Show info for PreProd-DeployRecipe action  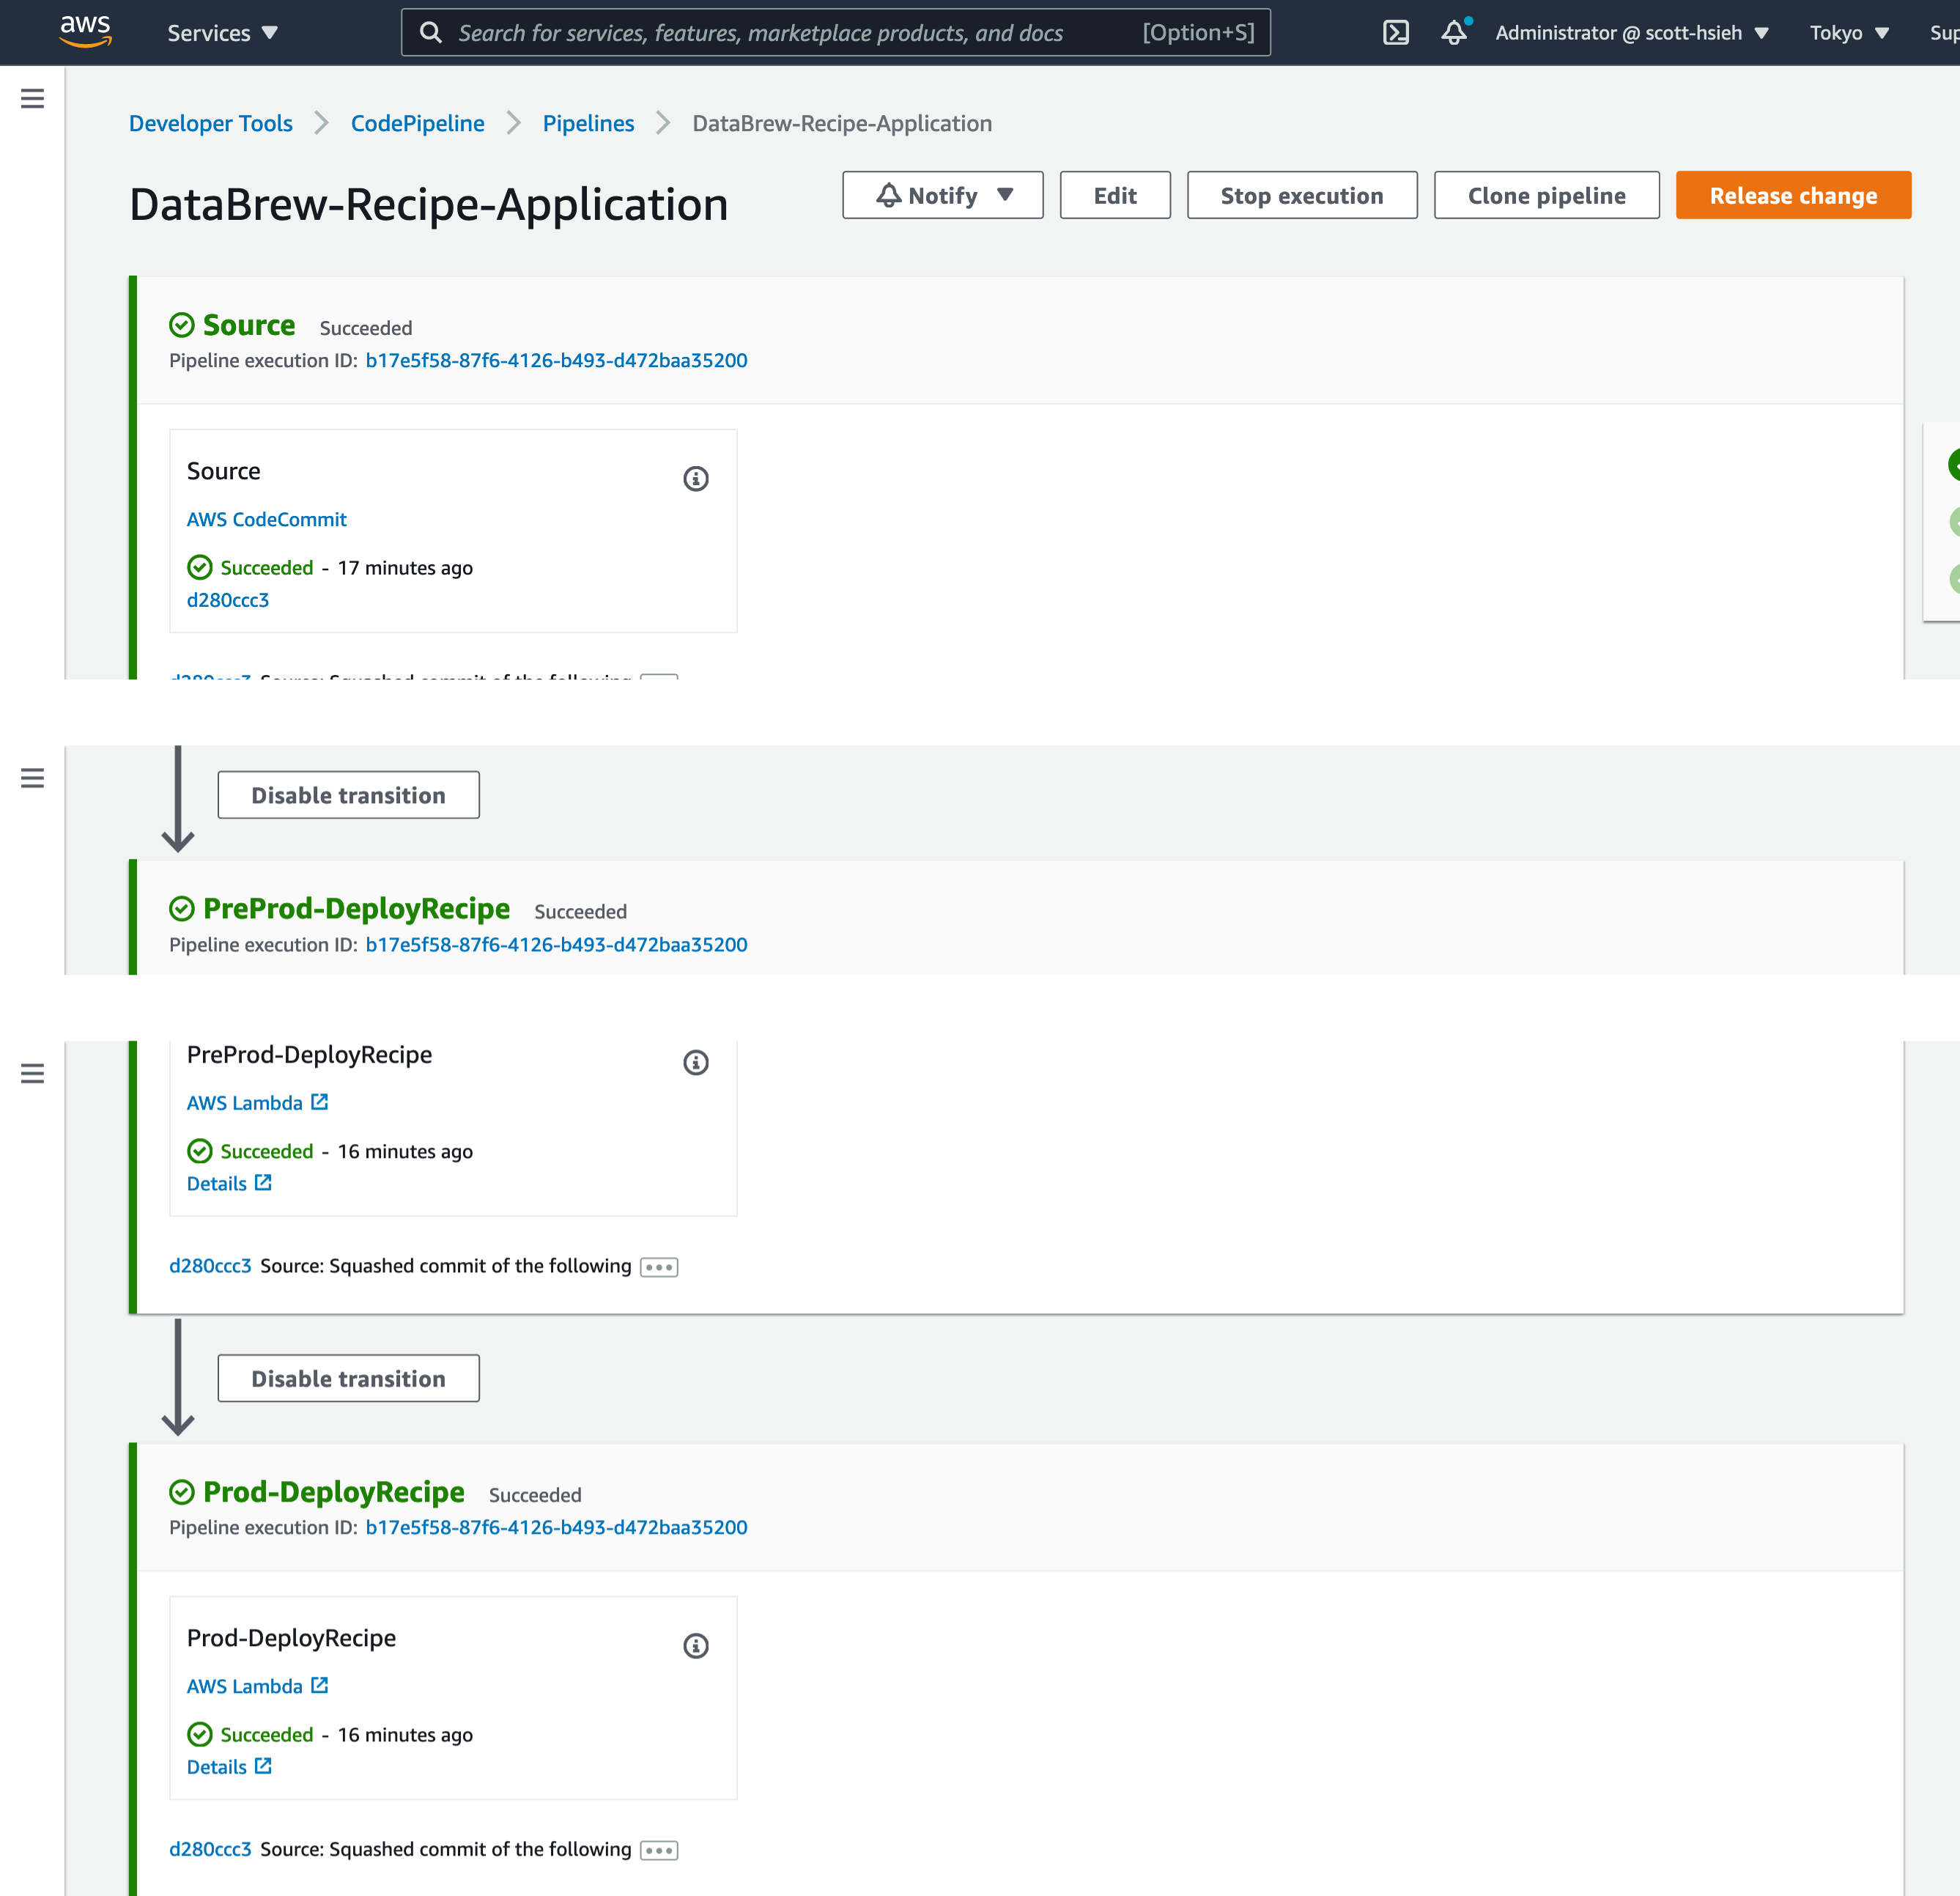[x=695, y=1062]
